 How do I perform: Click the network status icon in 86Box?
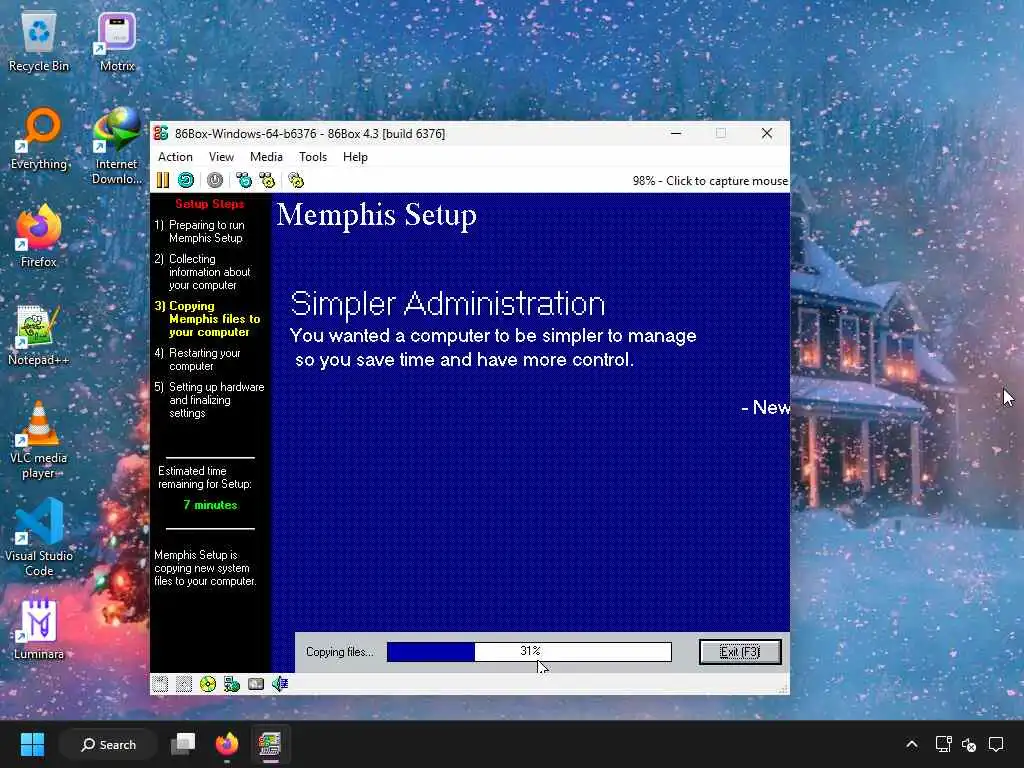[x=232, y=684]
